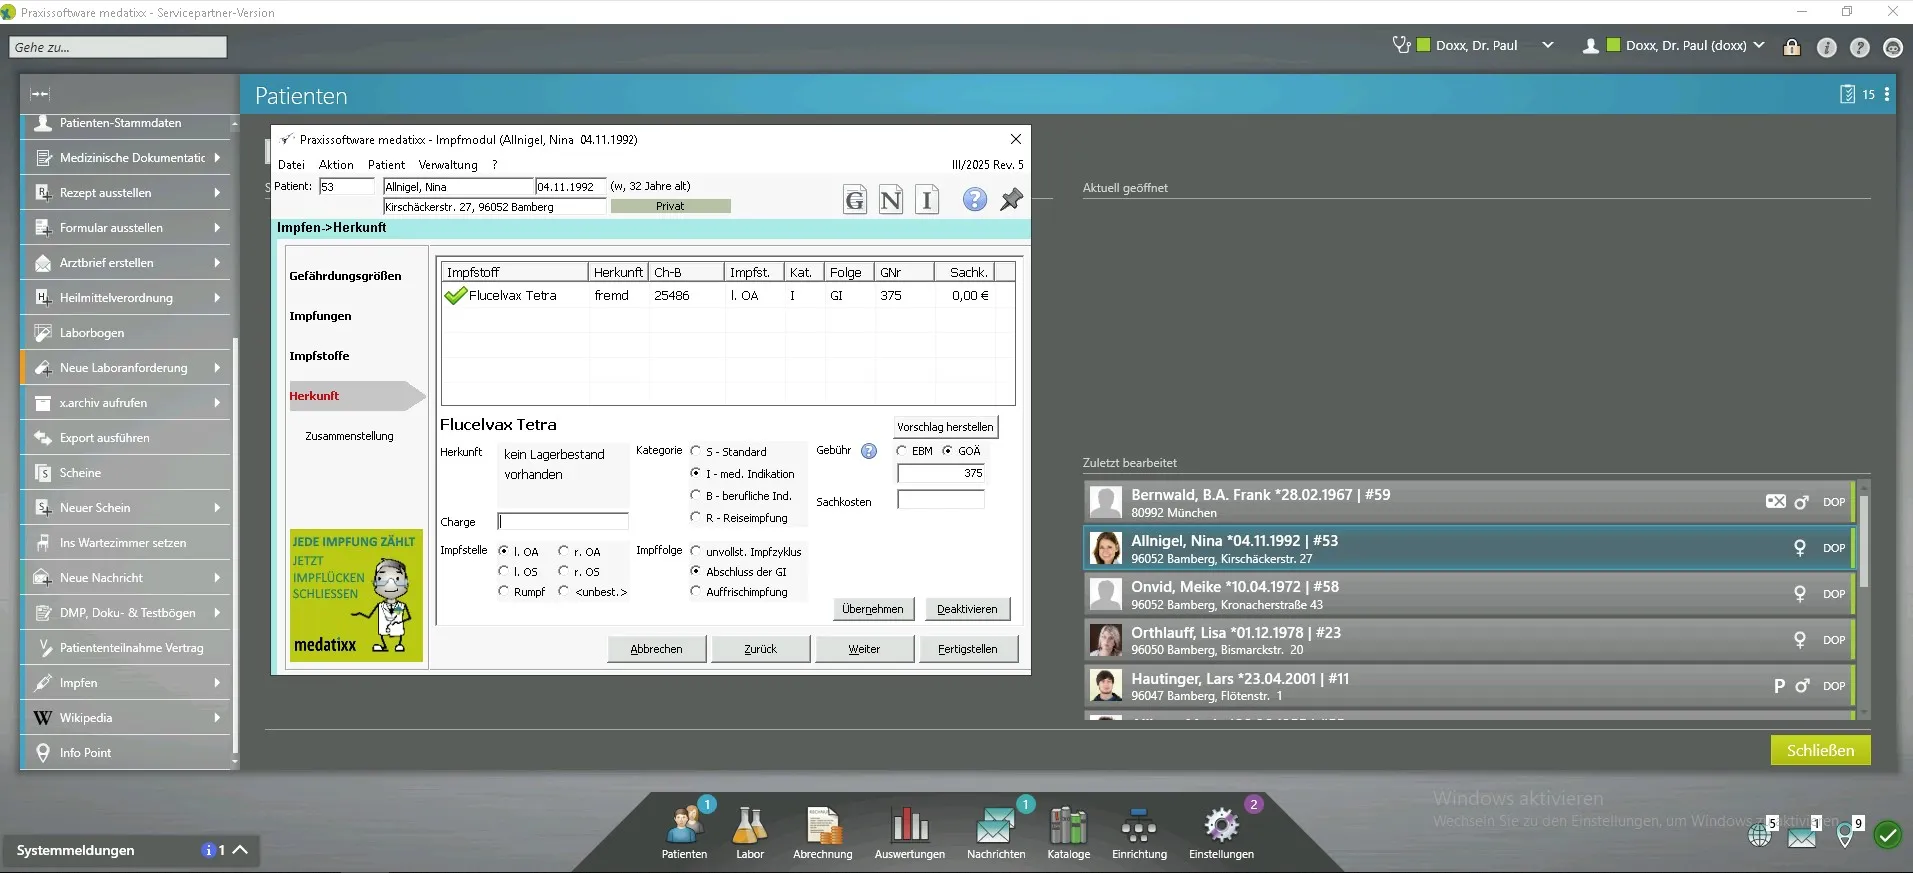Select the S - Standard category radio
Image resolution: width=1913 pixels, height=873 pixels.
click(696, 452)
